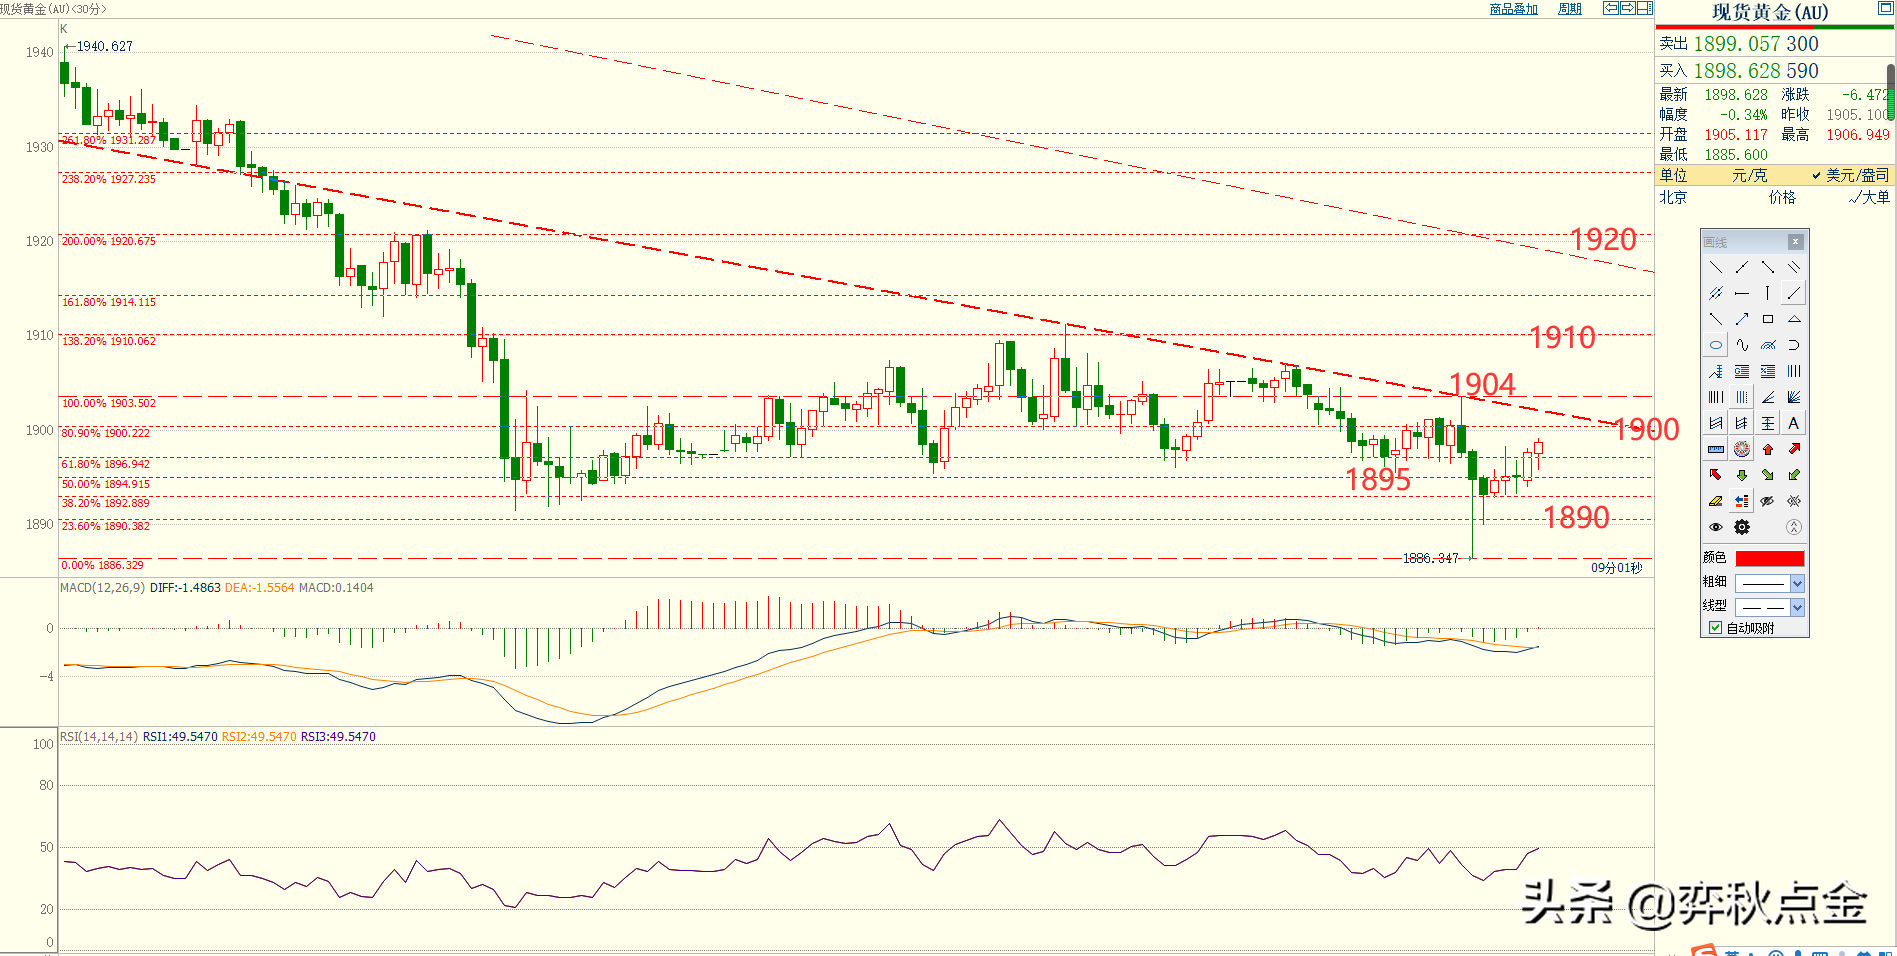Click the 开盘 value 1905.117
Image resolution: width=1897 pixels, height=956 pixels.
pos(1736,135)
